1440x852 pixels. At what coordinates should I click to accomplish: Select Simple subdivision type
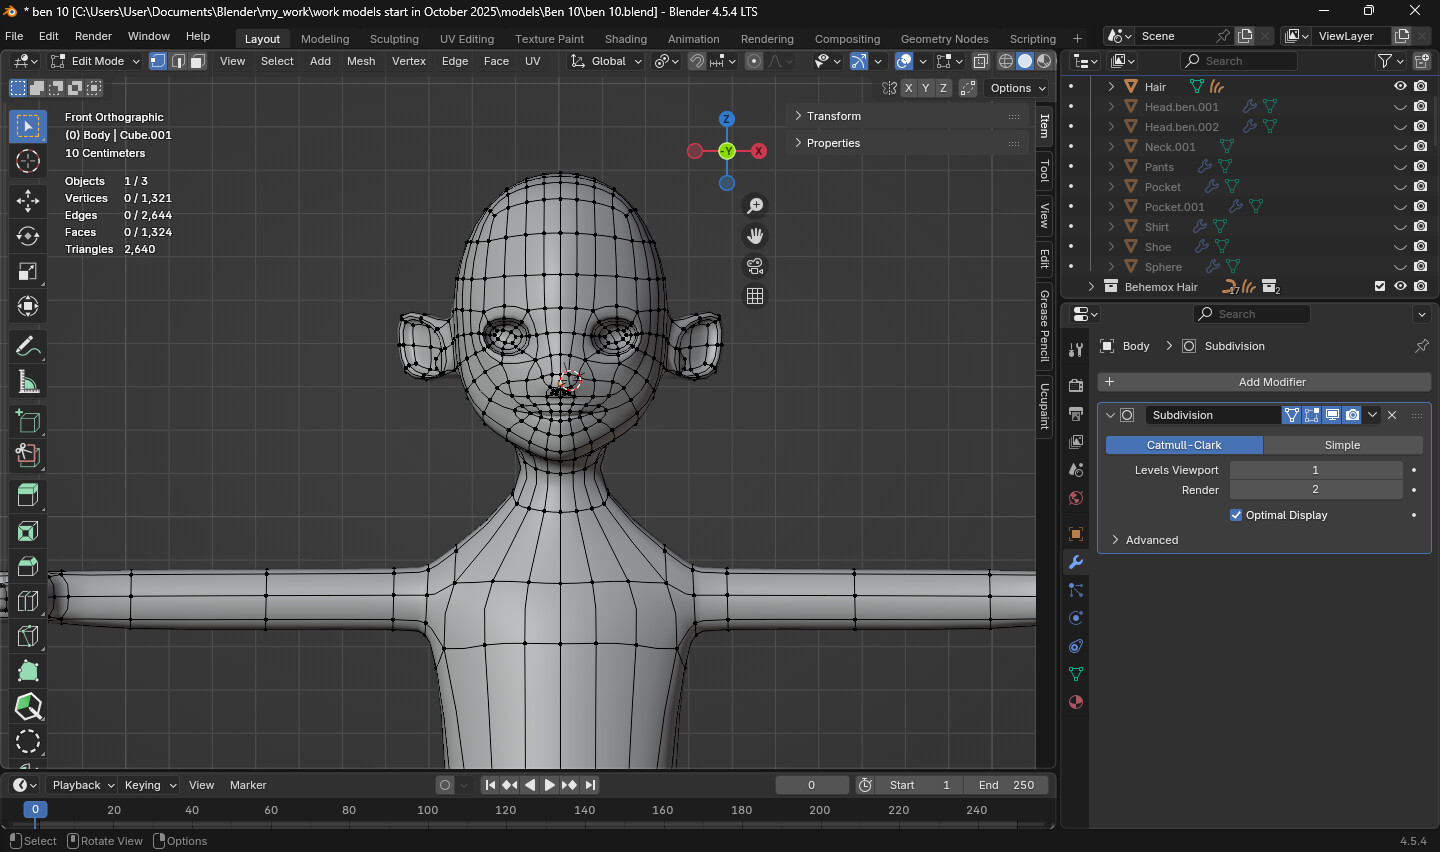click(1342, 445)
